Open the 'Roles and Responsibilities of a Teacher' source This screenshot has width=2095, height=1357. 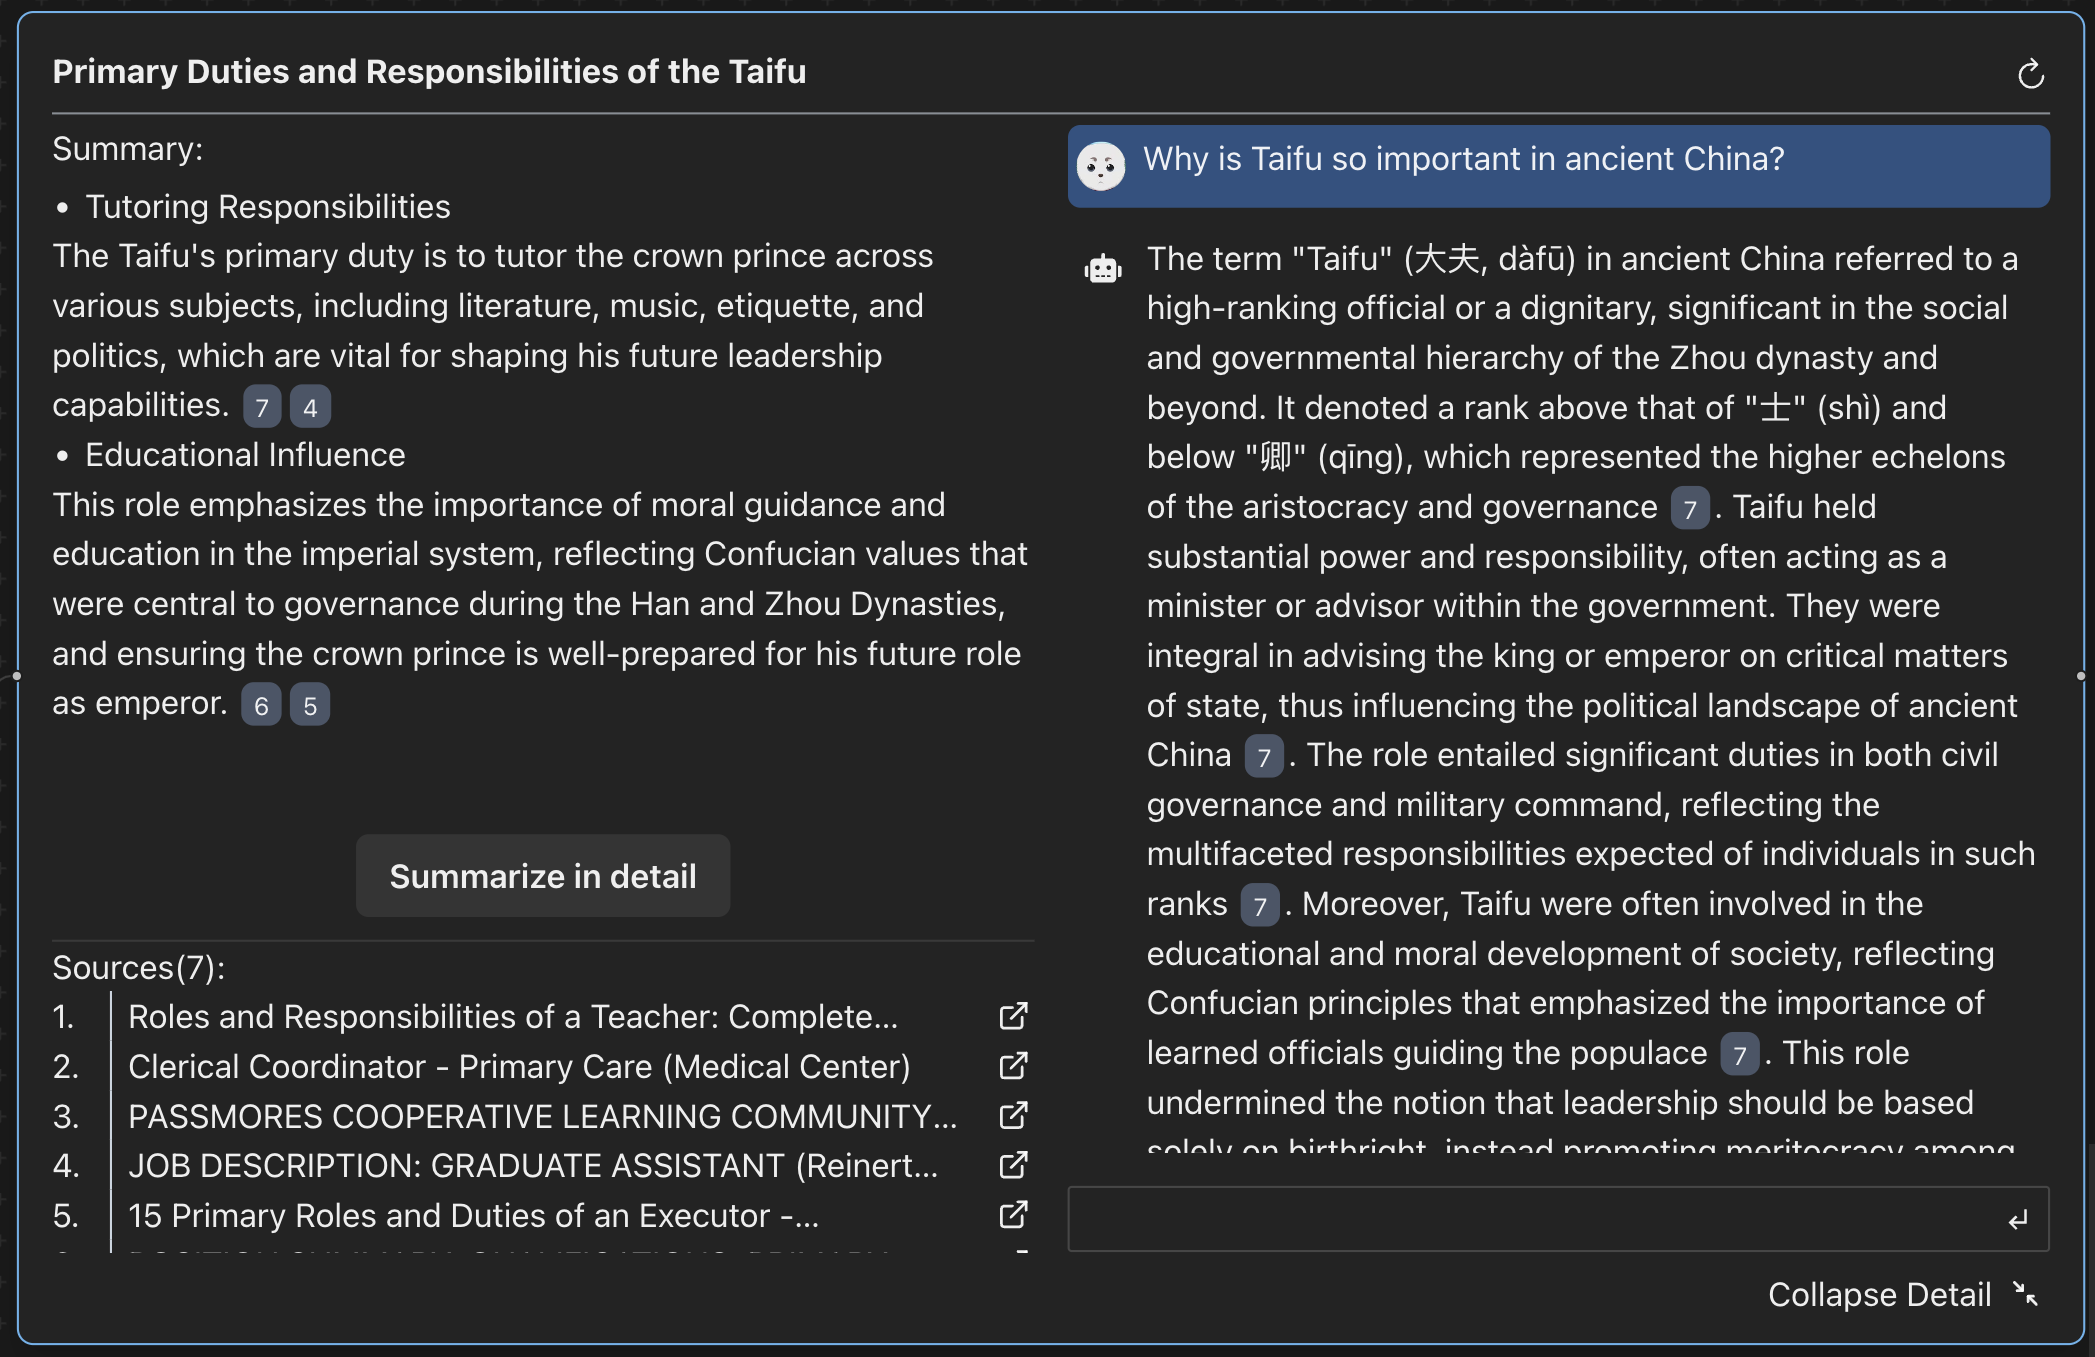(513, 1017)
